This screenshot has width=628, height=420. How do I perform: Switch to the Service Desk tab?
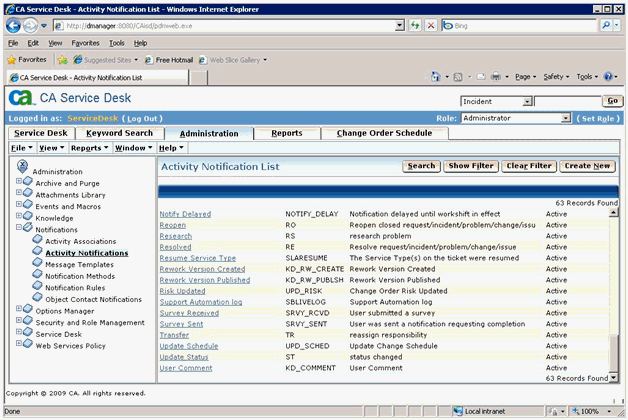coord(41,133)
